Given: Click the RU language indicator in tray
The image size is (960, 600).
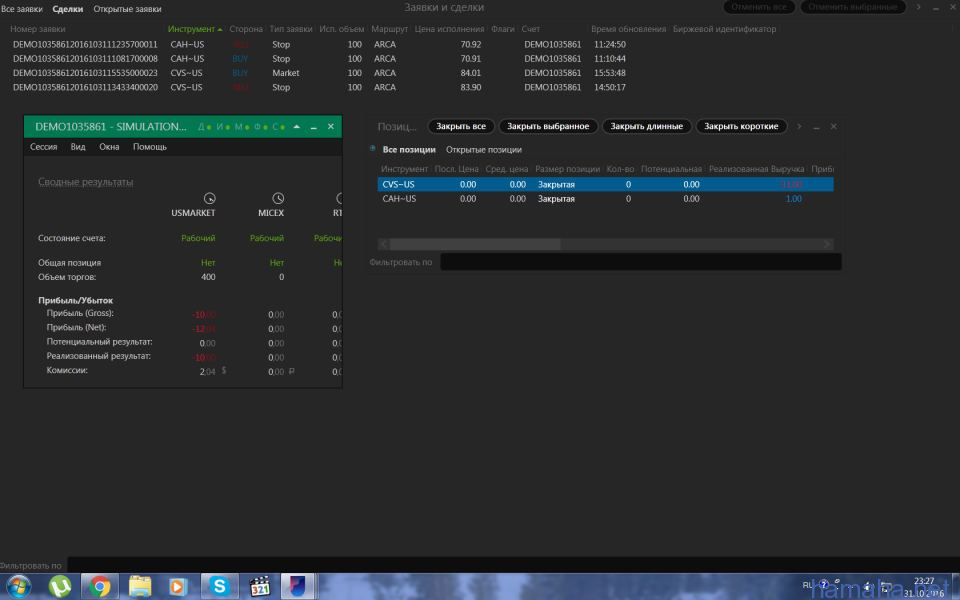Looking at the screenshot, I should 808,585.
